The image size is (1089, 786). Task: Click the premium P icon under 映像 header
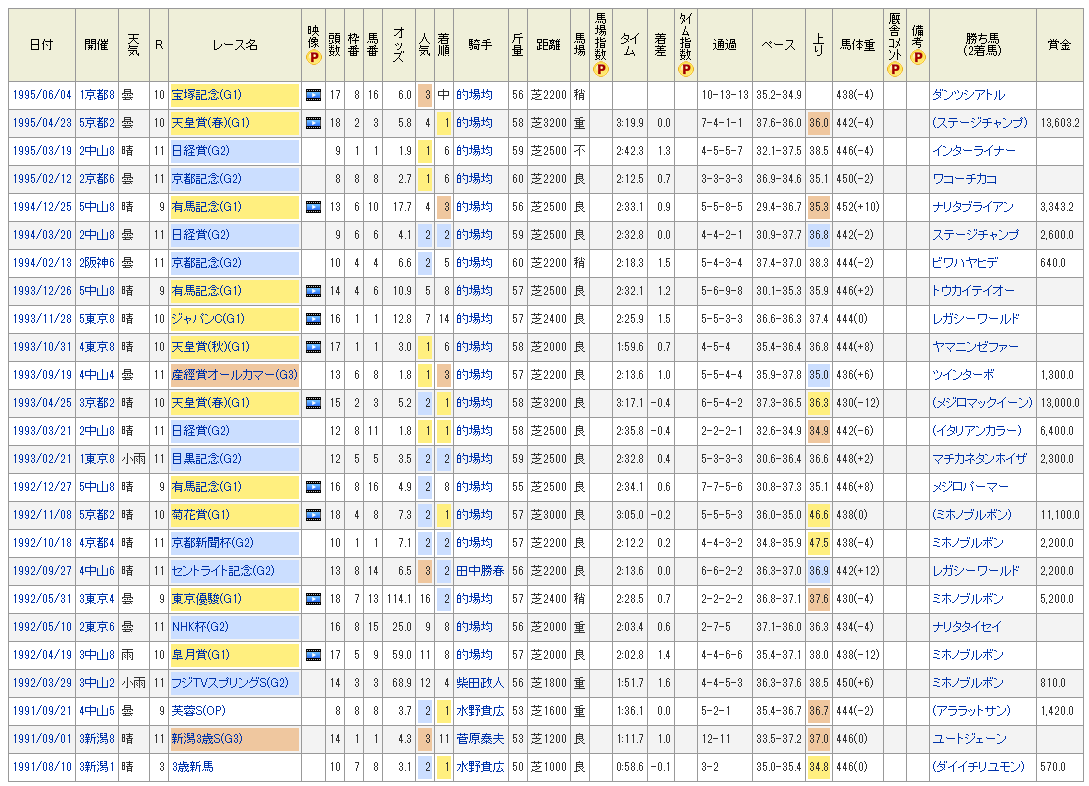point(313,58)
